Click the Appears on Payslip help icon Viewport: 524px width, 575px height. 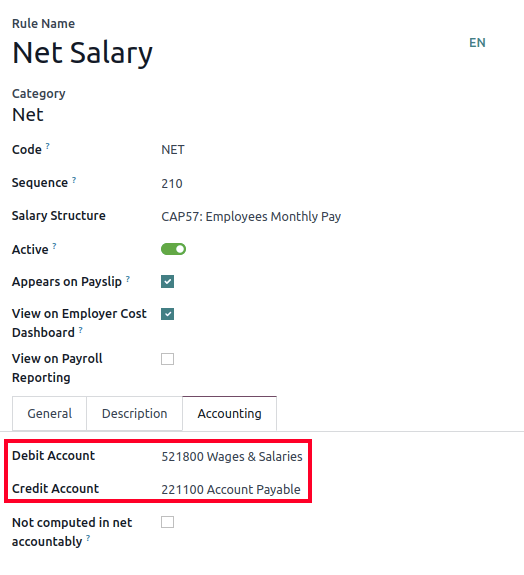(x=128, y=279)
